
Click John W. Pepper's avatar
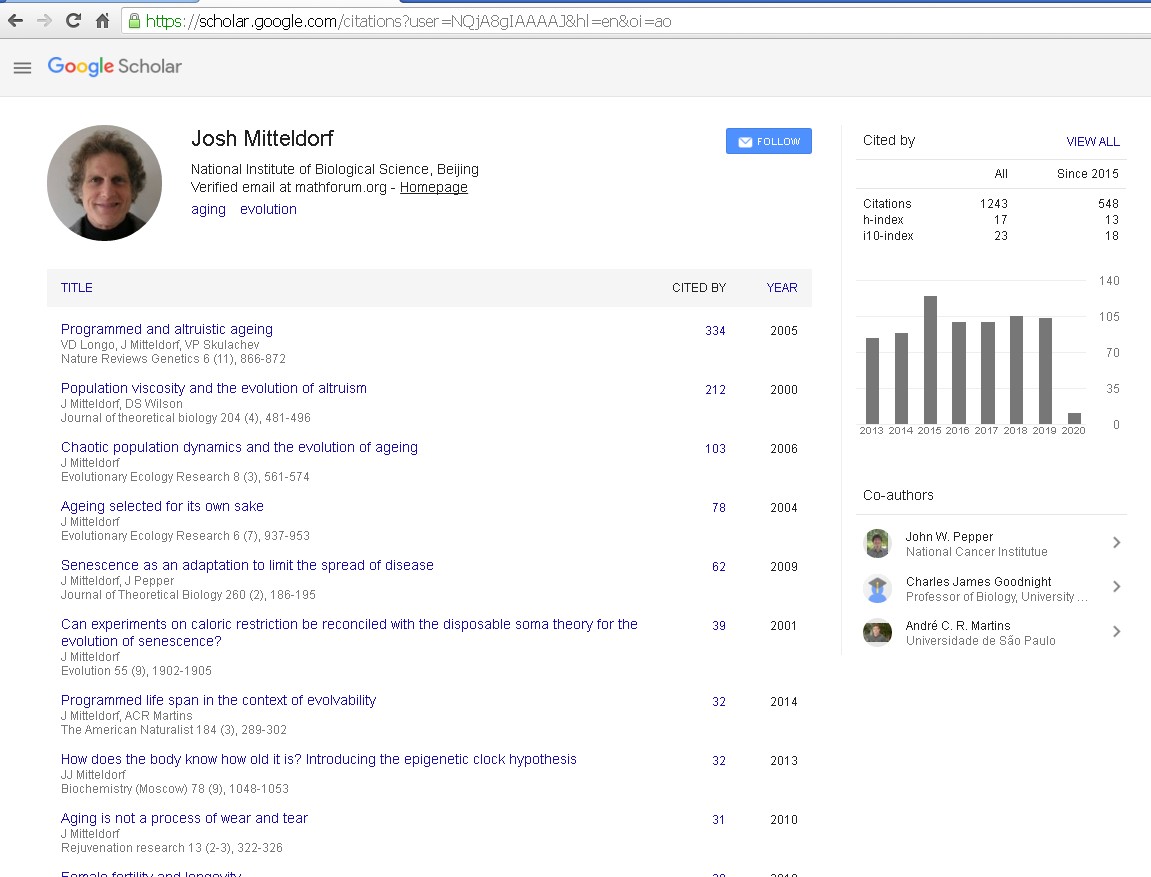pyautogui.click(x=877, y=543)
